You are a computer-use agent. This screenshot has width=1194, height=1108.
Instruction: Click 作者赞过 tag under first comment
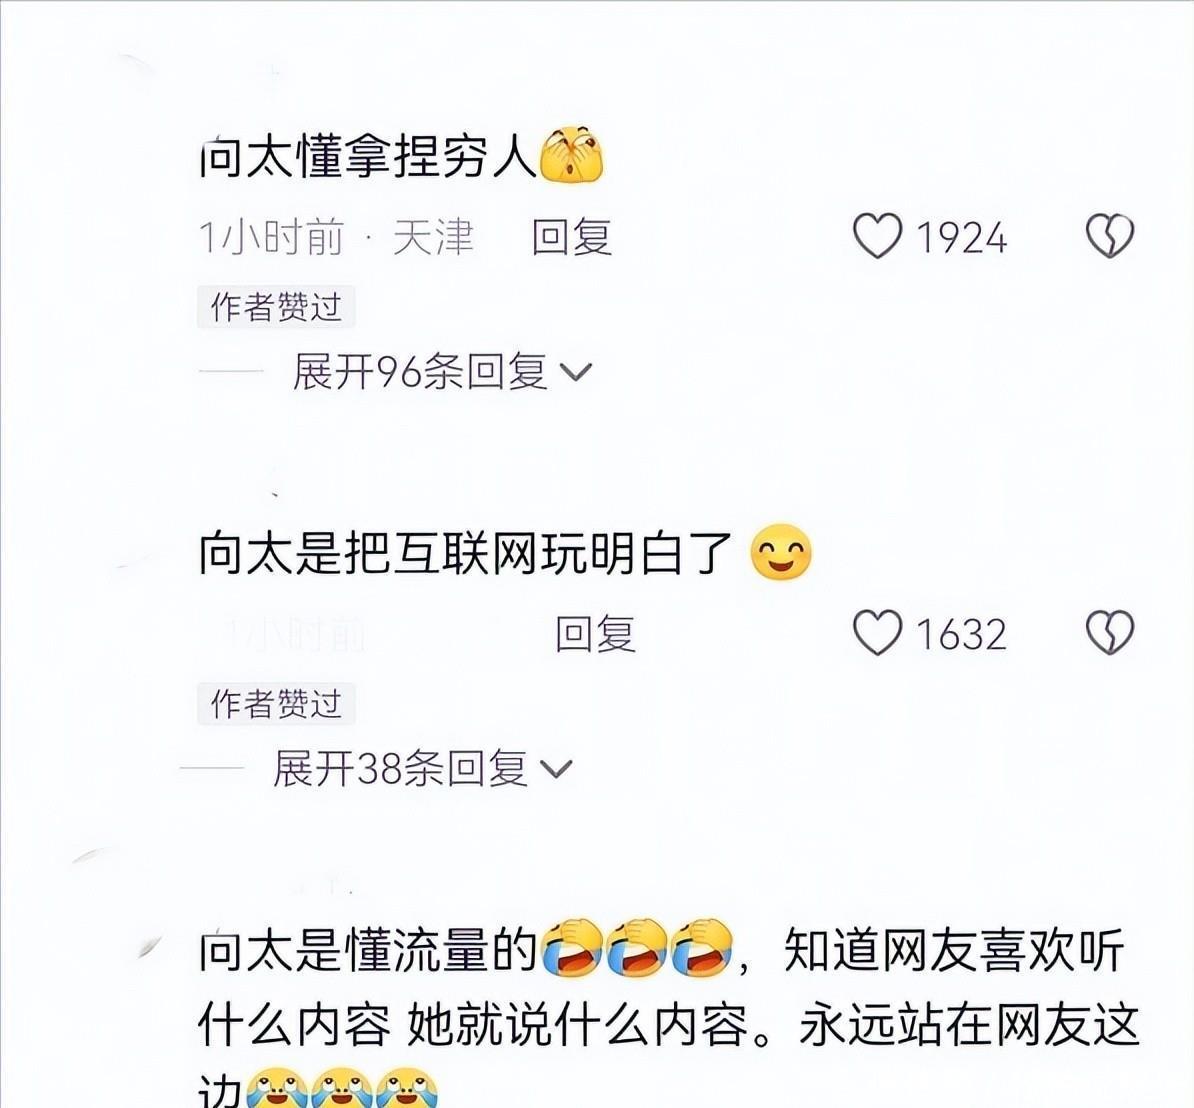(276, 307)
